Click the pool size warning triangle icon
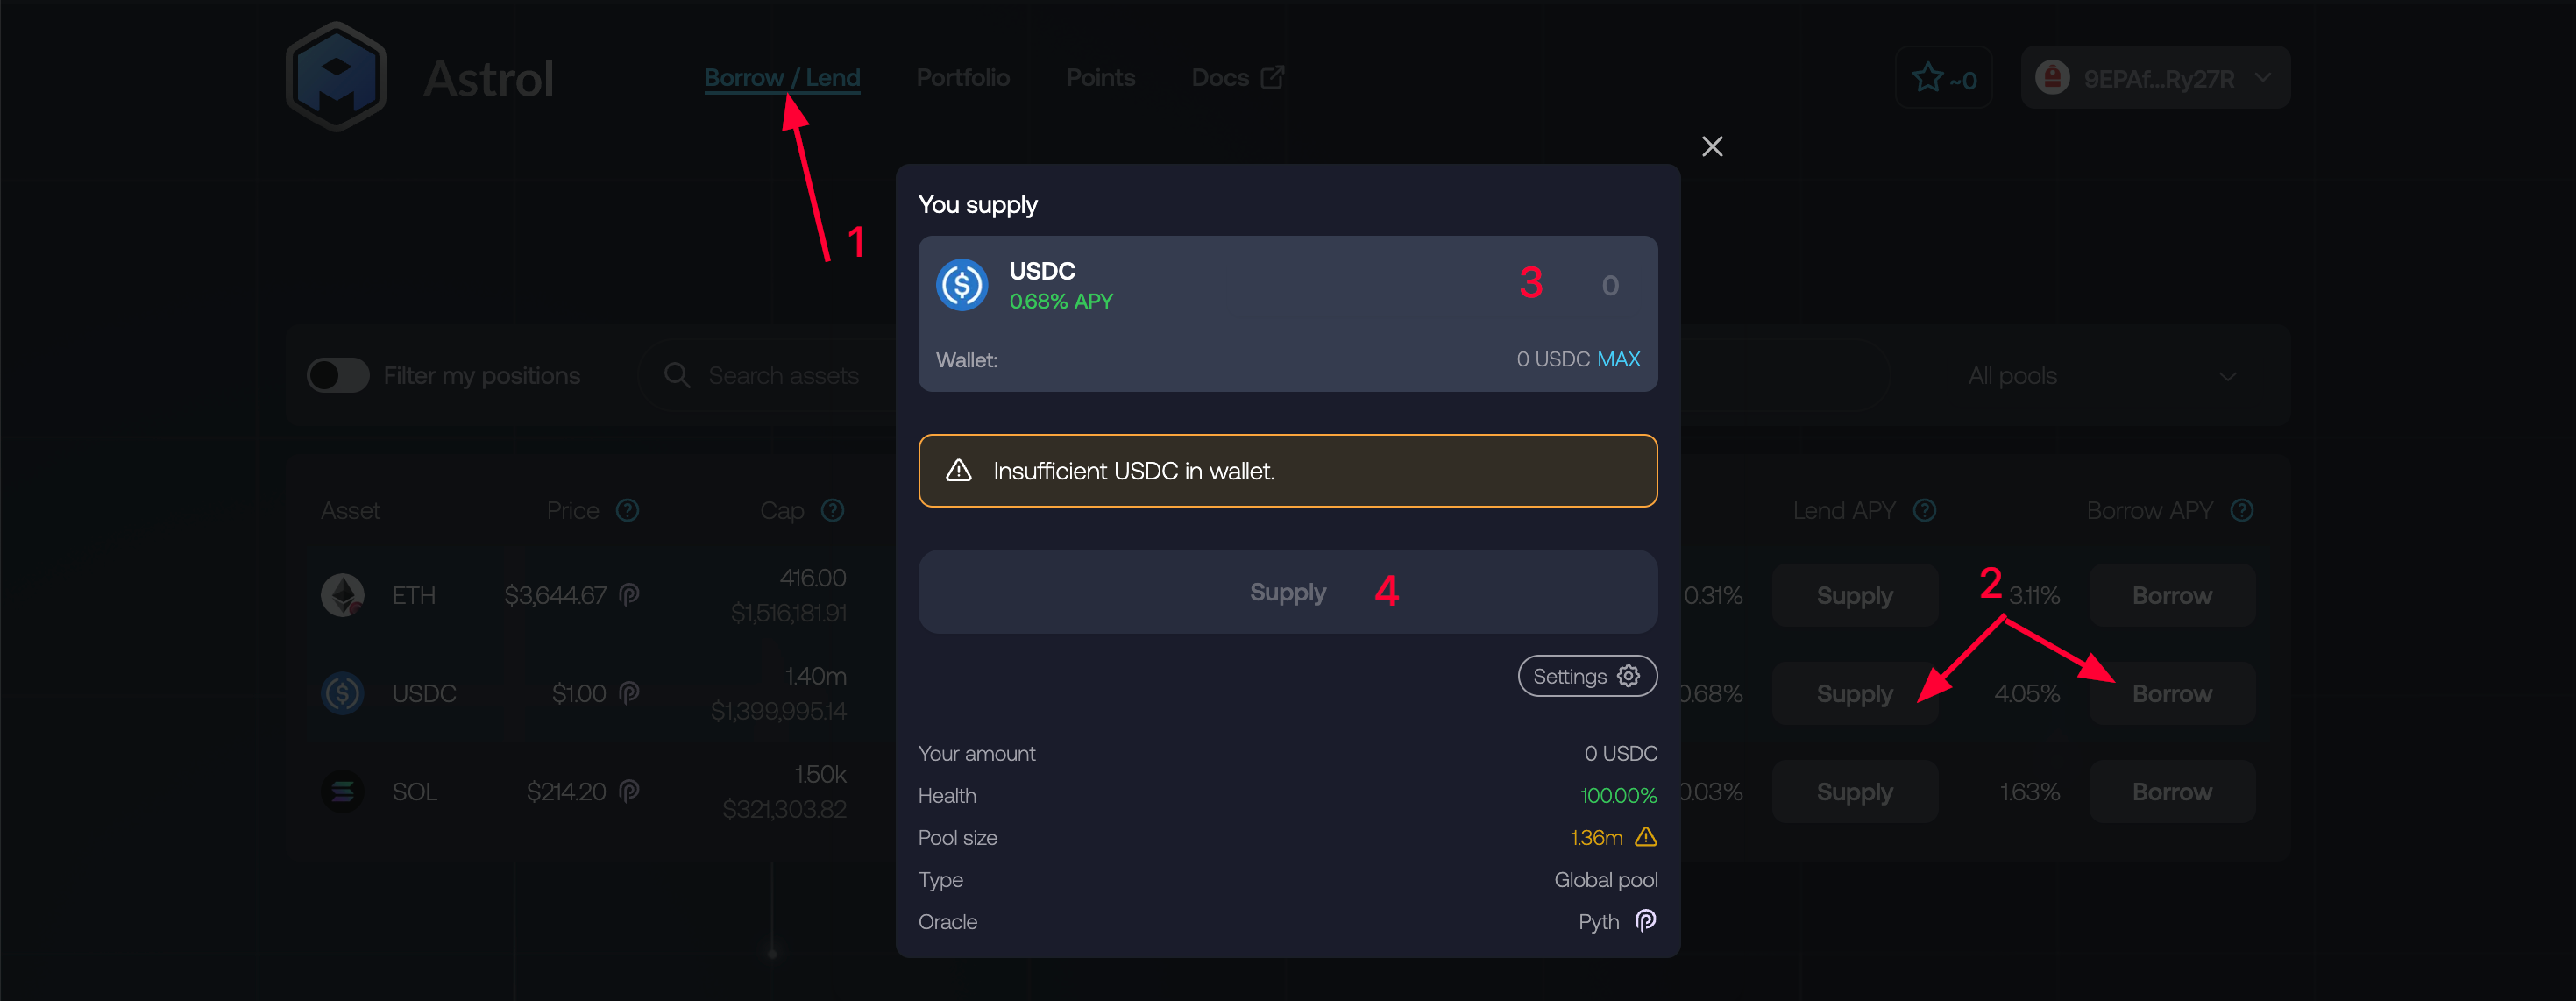 [x=1645, y=837]
